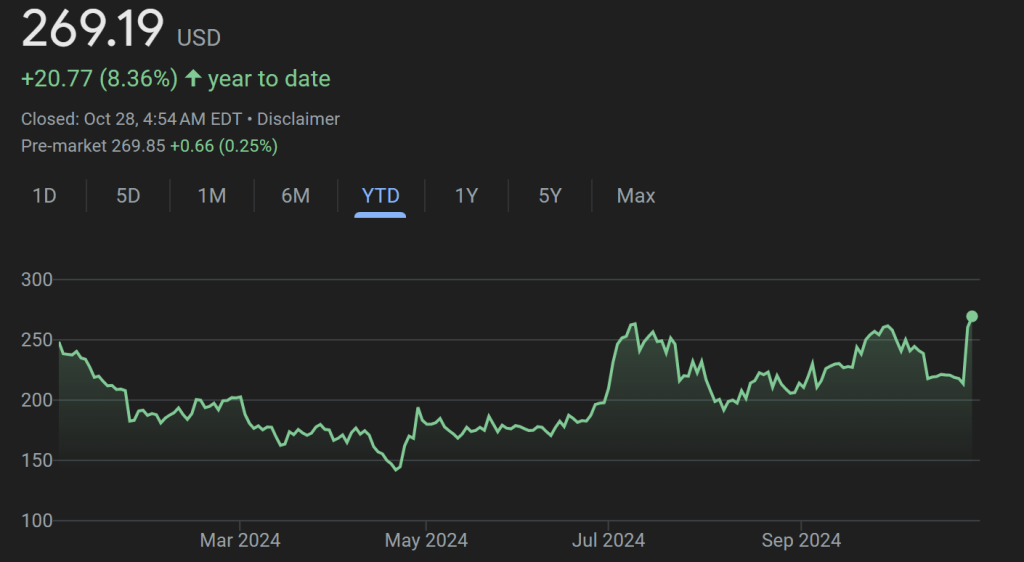
Task: Switch to the 1D time range tab
Action: pyautogui.click(x=44, y=196)
